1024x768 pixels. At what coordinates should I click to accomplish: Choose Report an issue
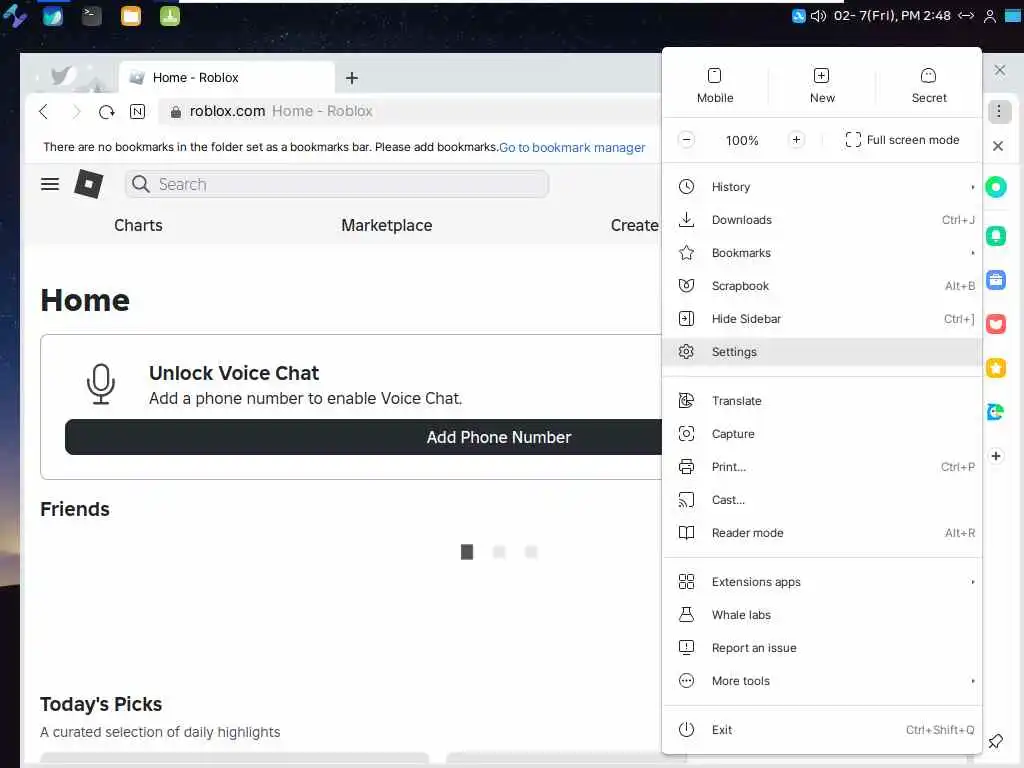tap(822, 648)
